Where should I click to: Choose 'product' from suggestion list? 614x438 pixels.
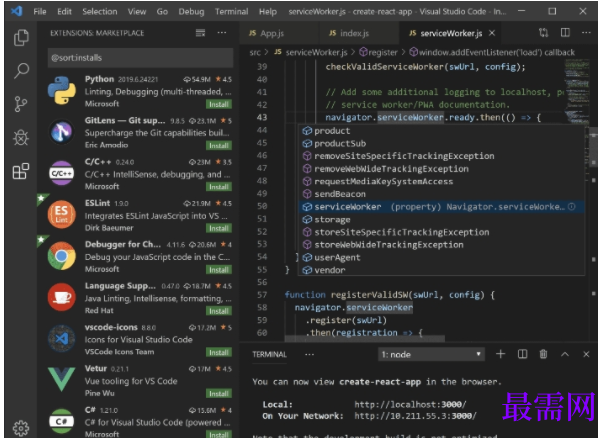tap(441, 131)
